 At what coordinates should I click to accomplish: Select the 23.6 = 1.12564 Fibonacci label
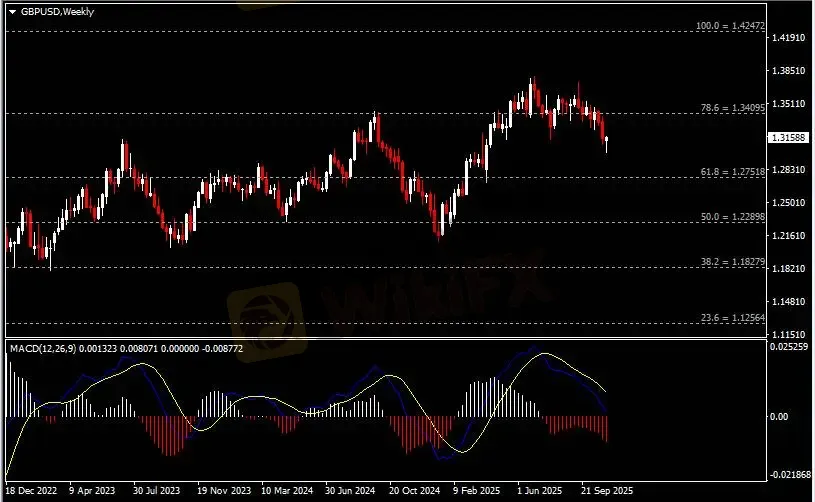pyautogui.click(x=733, y=317)
